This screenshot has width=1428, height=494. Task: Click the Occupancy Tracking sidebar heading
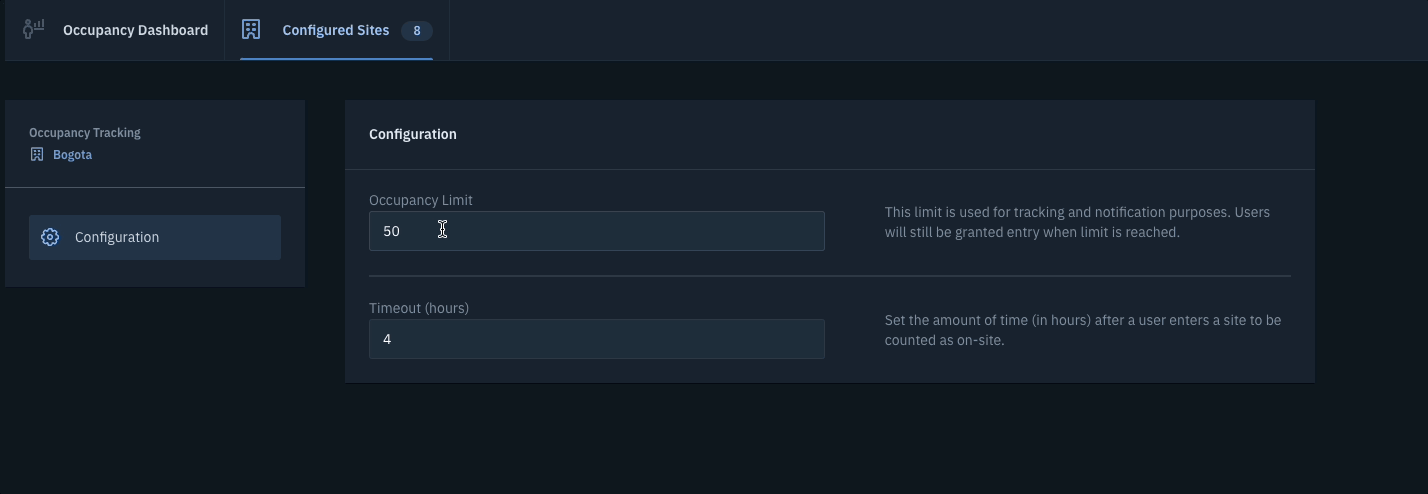pos(85,133)
